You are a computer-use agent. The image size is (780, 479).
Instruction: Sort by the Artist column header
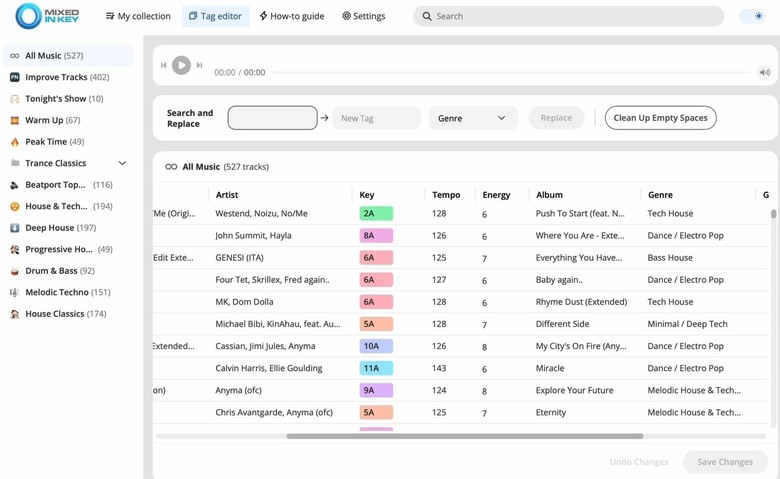(227, 195)
